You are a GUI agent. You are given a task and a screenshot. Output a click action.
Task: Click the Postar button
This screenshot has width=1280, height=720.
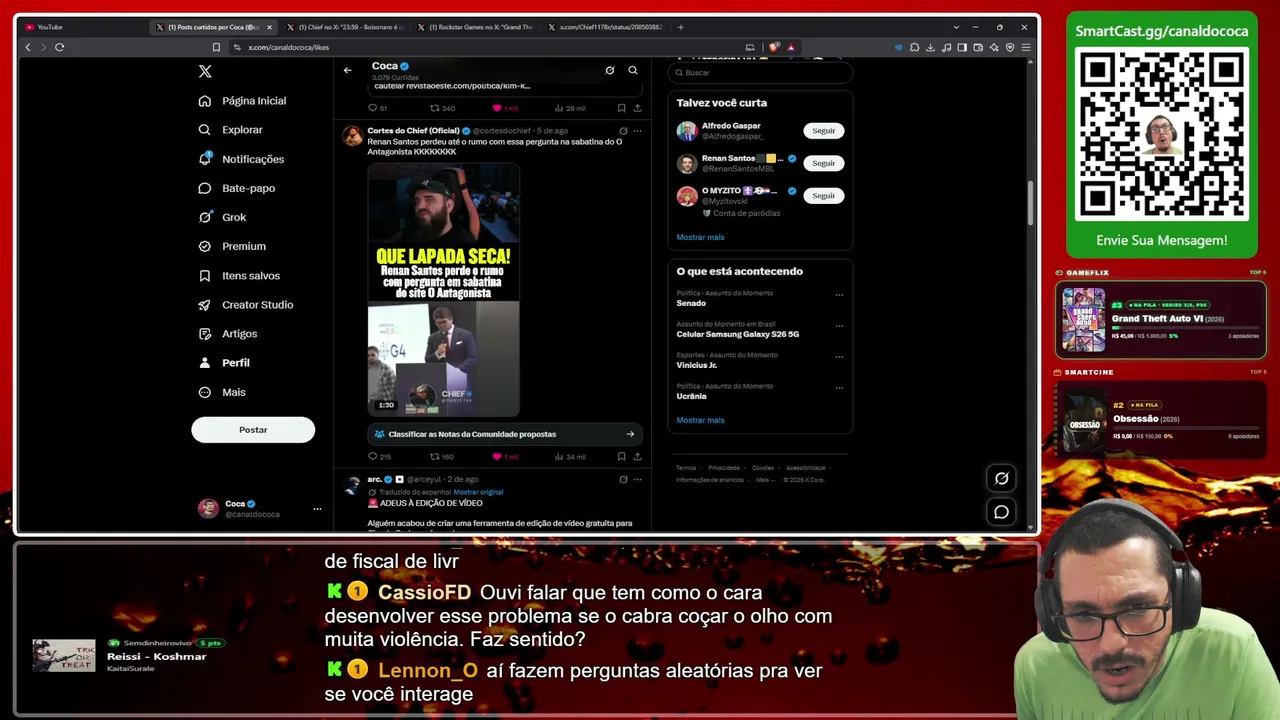coord(253,430)
